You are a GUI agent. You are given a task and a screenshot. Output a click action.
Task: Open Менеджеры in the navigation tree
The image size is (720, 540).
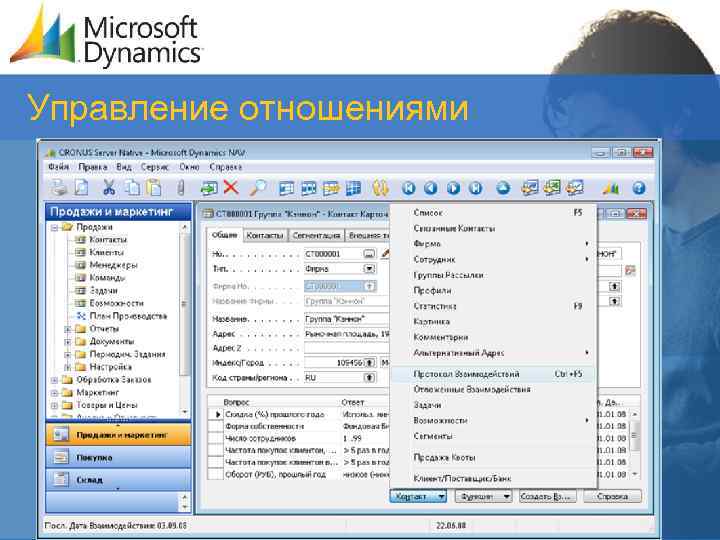(113, 265)
